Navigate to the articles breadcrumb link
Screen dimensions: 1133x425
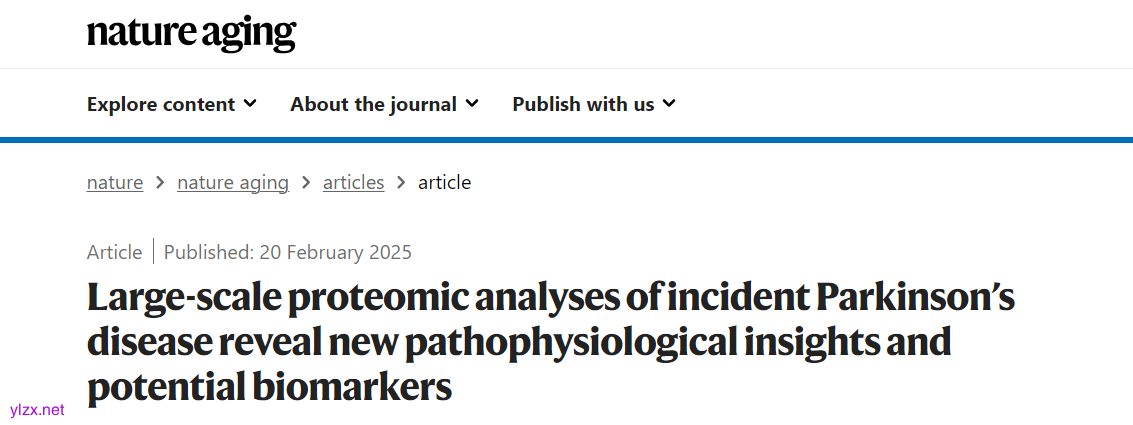click(x=353, y=182)
